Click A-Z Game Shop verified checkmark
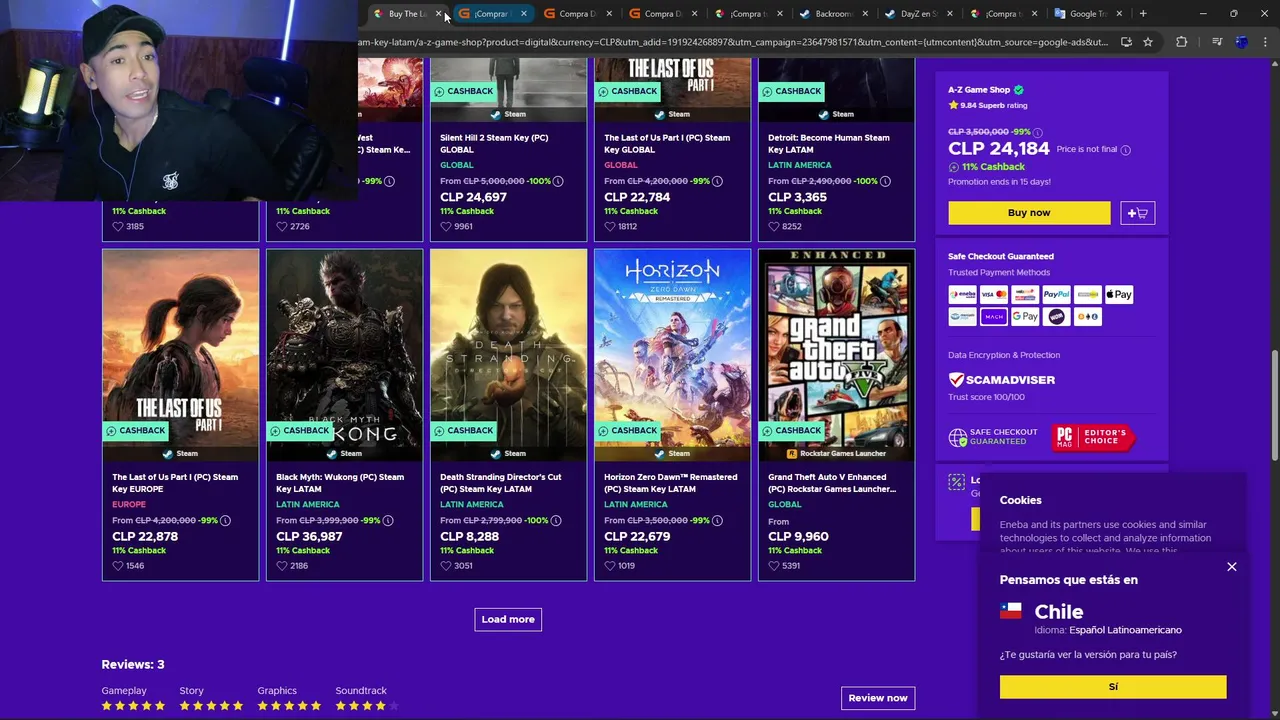 [x=1019, y=90]
